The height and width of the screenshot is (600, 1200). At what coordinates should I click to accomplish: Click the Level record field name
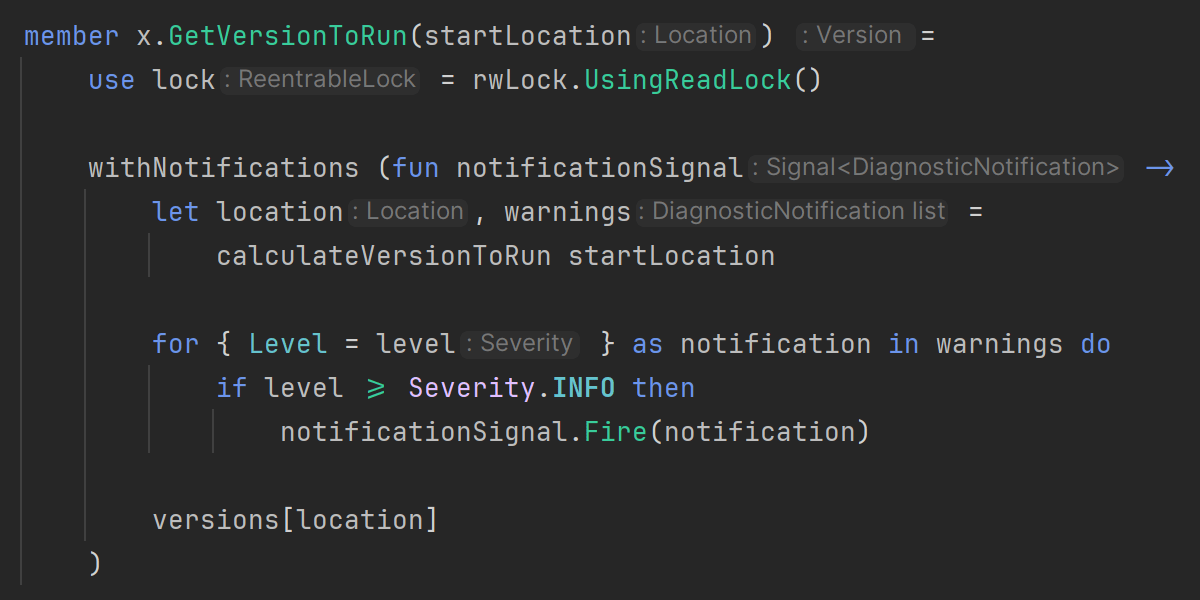coord(288,344)
